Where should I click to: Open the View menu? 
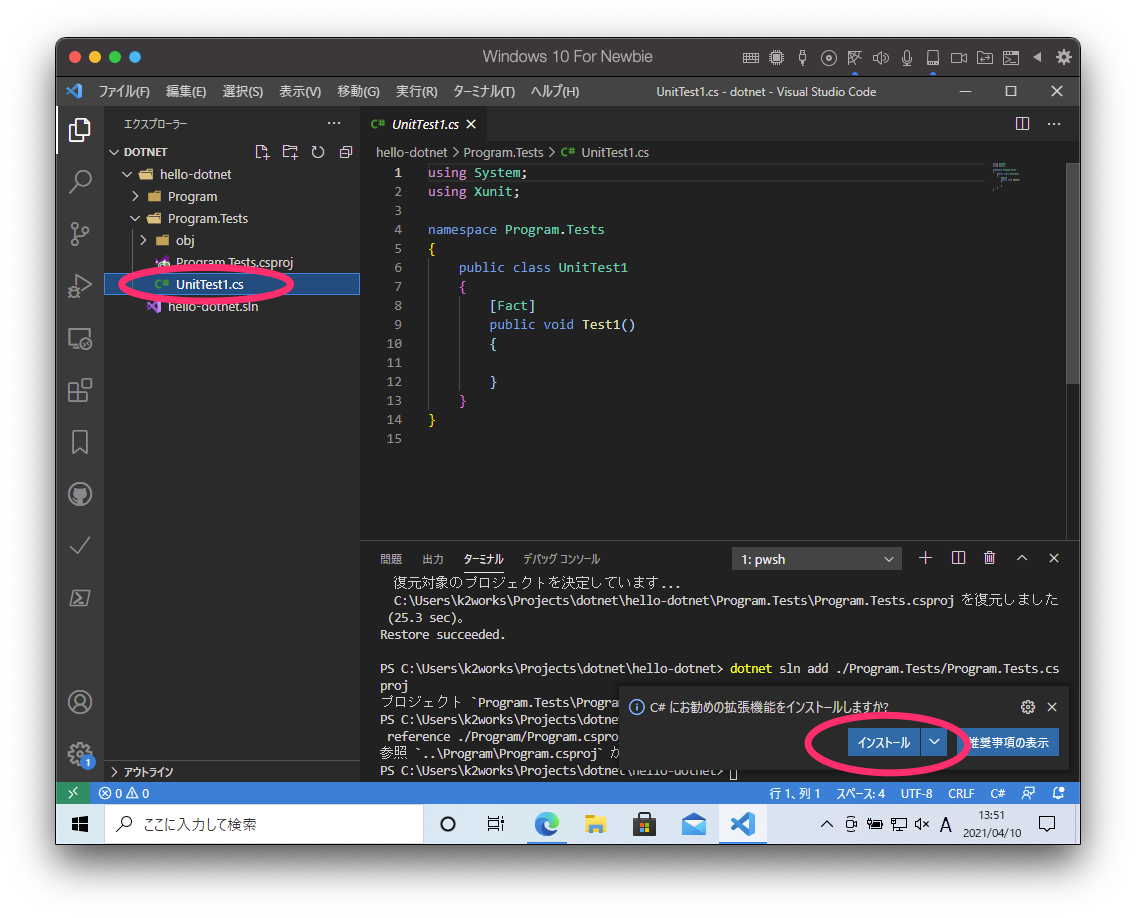point(301,92)
